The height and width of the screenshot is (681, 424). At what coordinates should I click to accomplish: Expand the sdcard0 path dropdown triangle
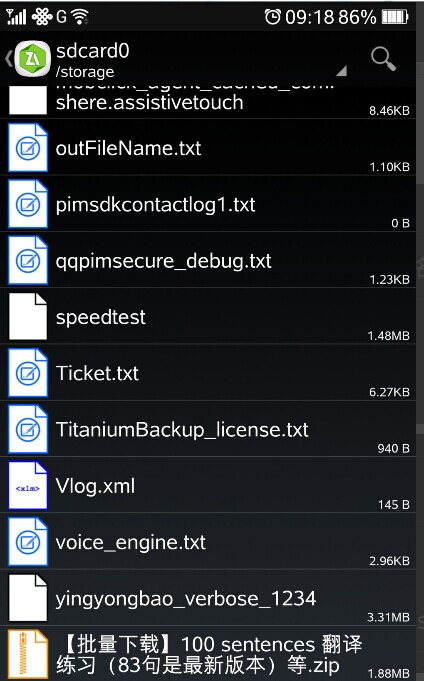[x=341, y=70]
